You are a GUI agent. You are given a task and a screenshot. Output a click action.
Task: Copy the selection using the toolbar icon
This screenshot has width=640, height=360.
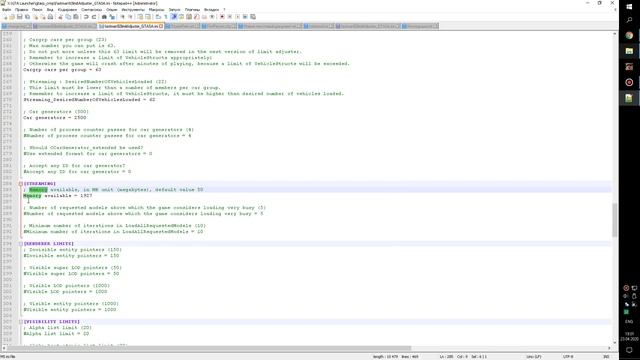[68, 17]
